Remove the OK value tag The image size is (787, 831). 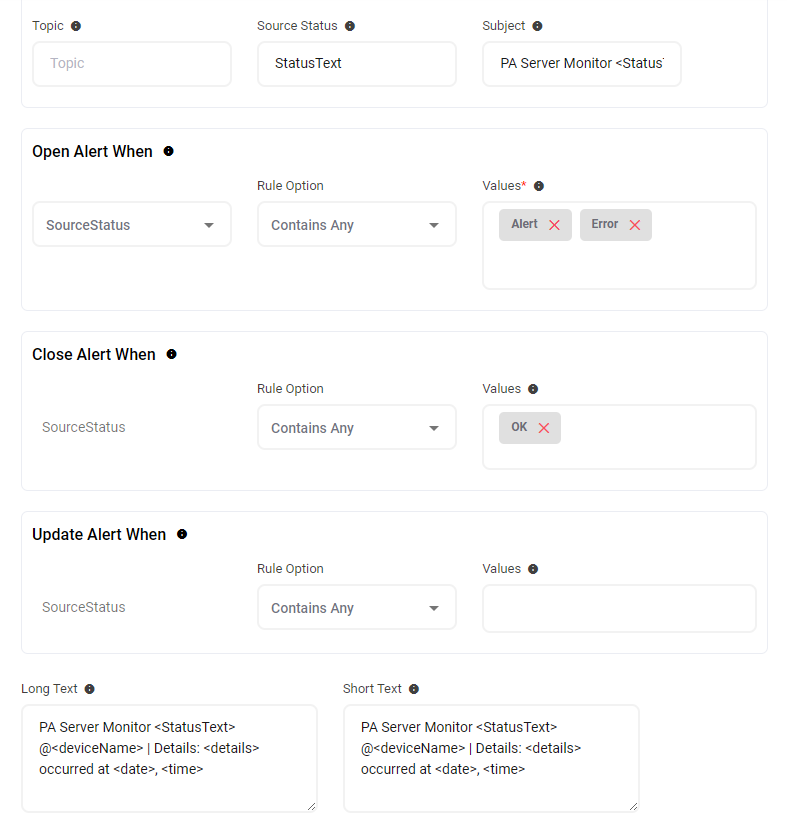point(544,428)
